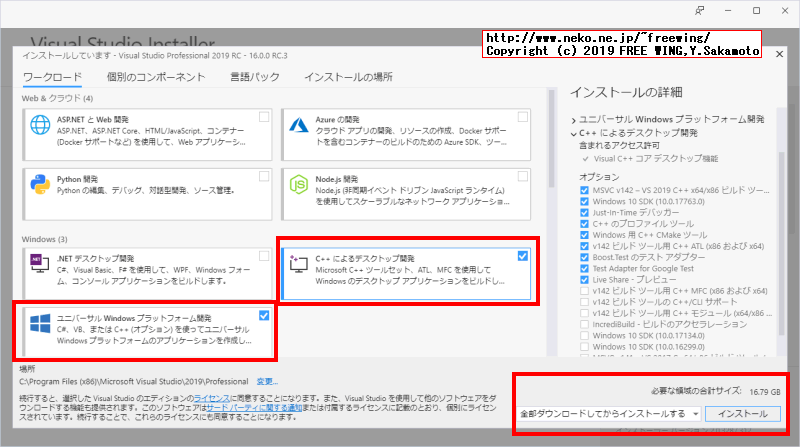Uncheck Universal Windows Platform development workload
This screenshot has width=800, height=447.
click(264, 316)
